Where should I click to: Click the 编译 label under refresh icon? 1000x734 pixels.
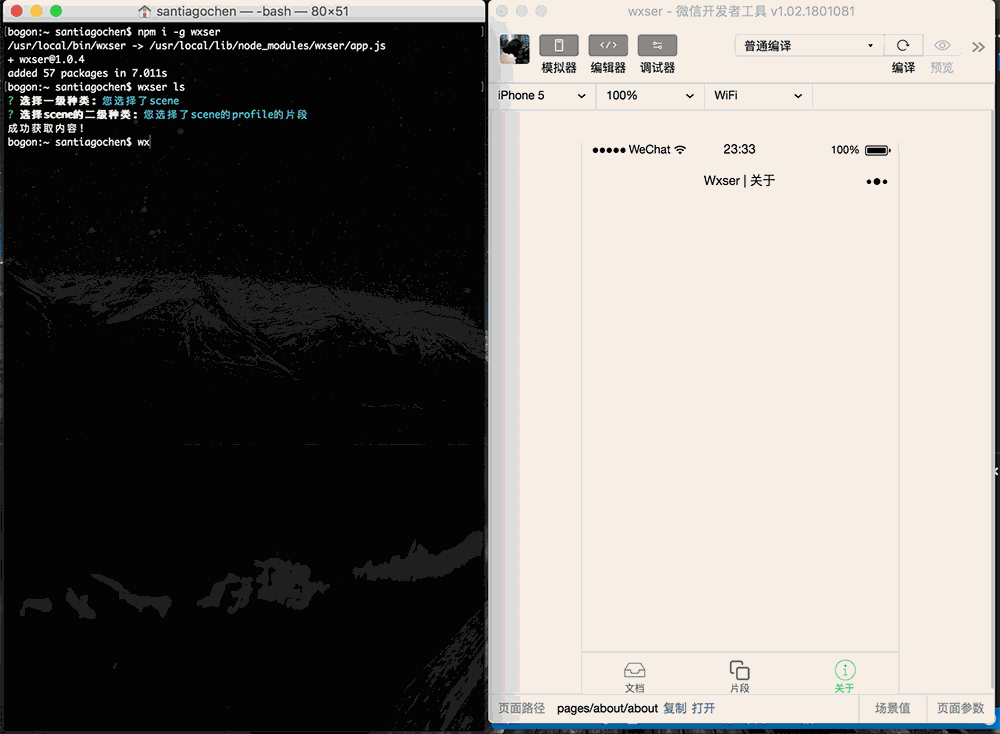pos(903,68)
